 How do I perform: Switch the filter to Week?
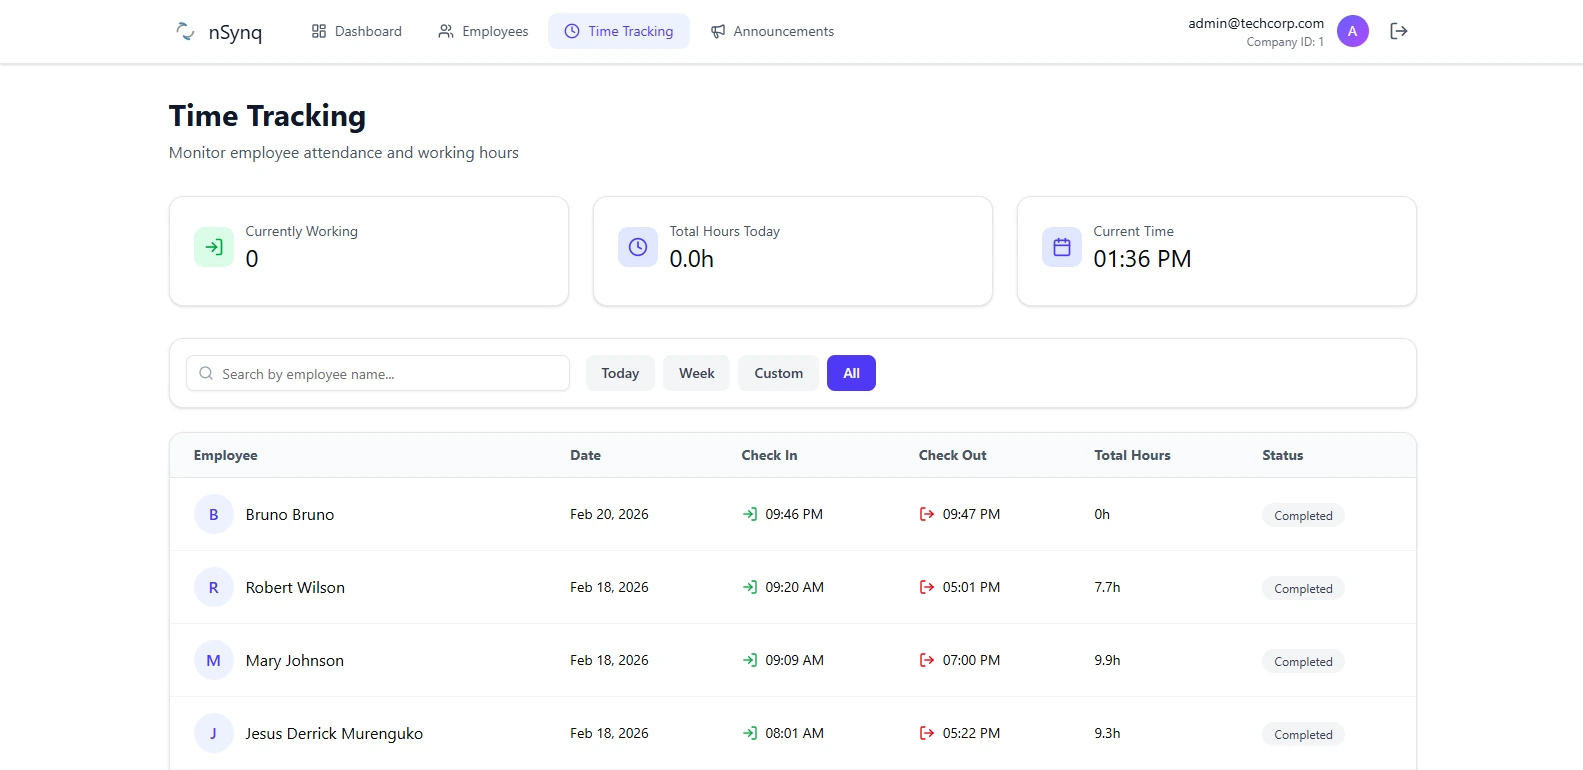(696, 373)
